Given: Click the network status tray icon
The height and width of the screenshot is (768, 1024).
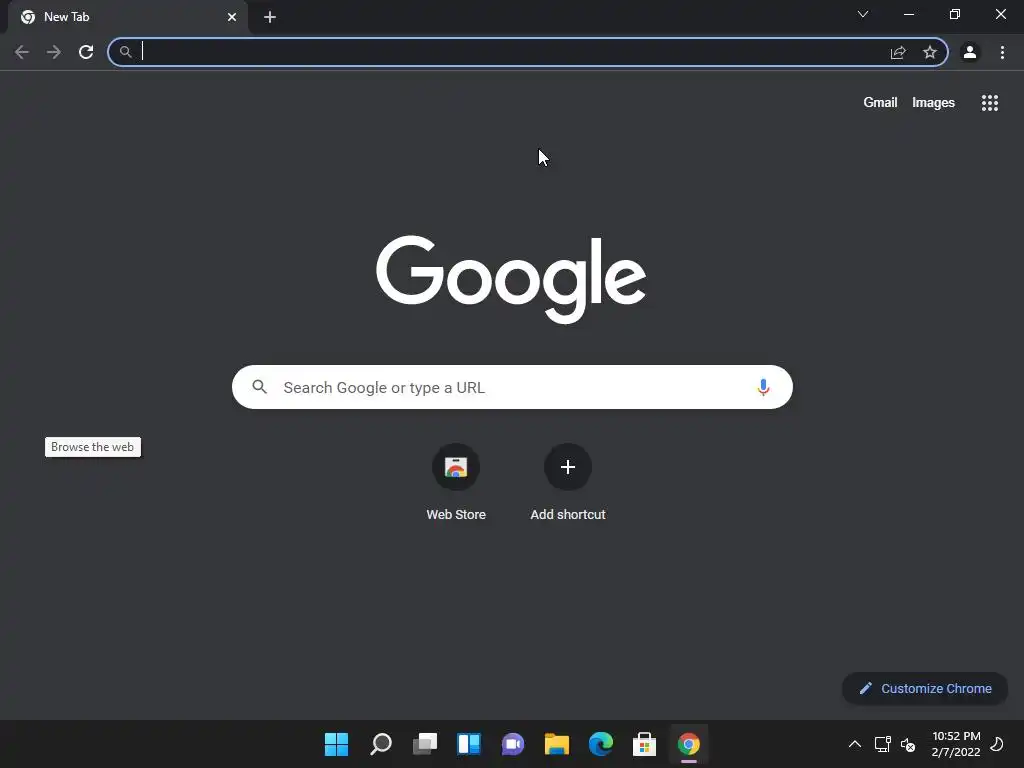Looking at the screenshot, I should click(883, 744).
